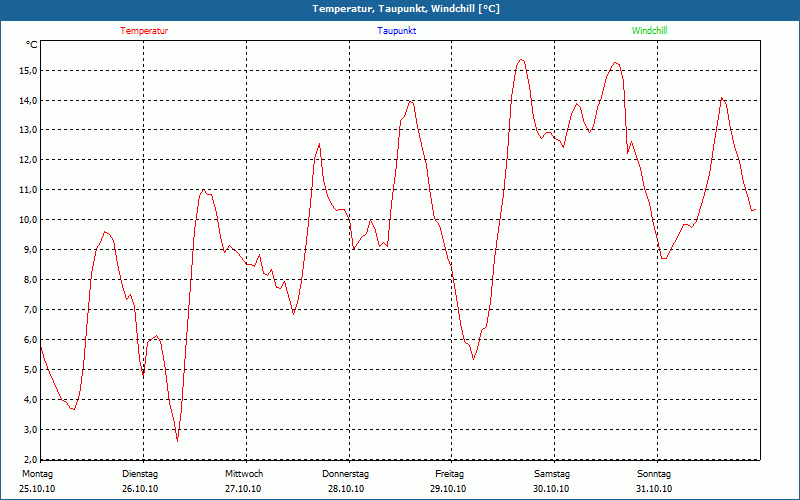Click the Montag day label
The height and width of the screenshot is (500, 800).
click(37, 474)
